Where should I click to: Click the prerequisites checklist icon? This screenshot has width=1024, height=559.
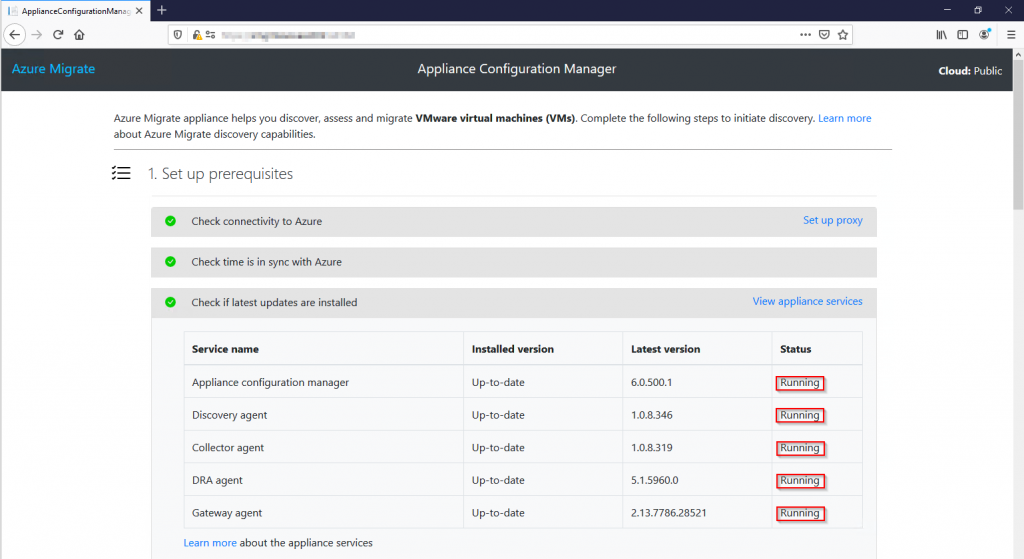pos(121,173)
